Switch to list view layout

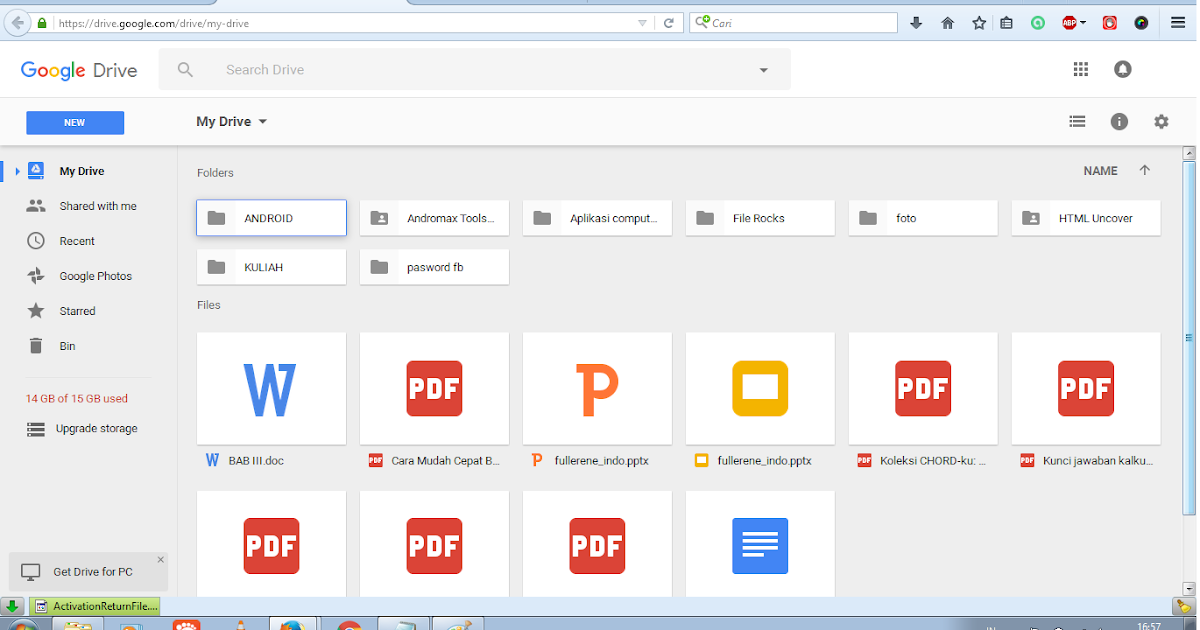tap(1077, 121)
